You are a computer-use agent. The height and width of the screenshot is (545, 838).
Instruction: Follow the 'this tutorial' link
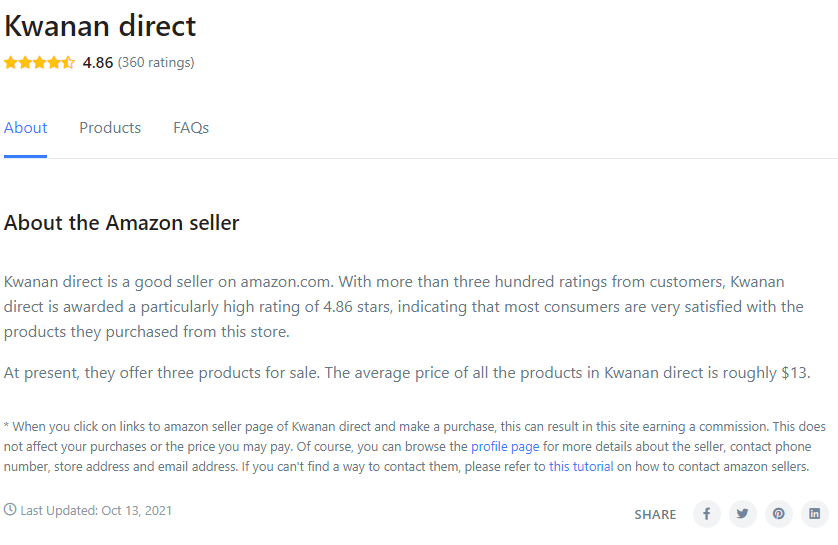[x=581, y=466]
